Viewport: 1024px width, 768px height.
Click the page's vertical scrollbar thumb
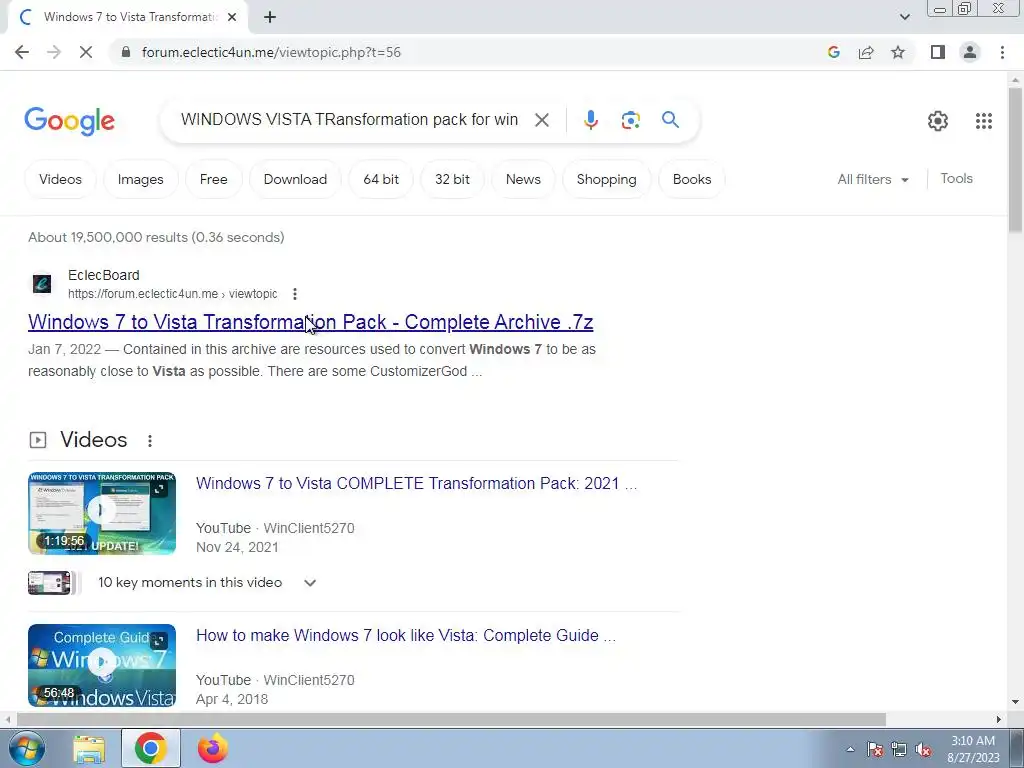coord(1016,159)
